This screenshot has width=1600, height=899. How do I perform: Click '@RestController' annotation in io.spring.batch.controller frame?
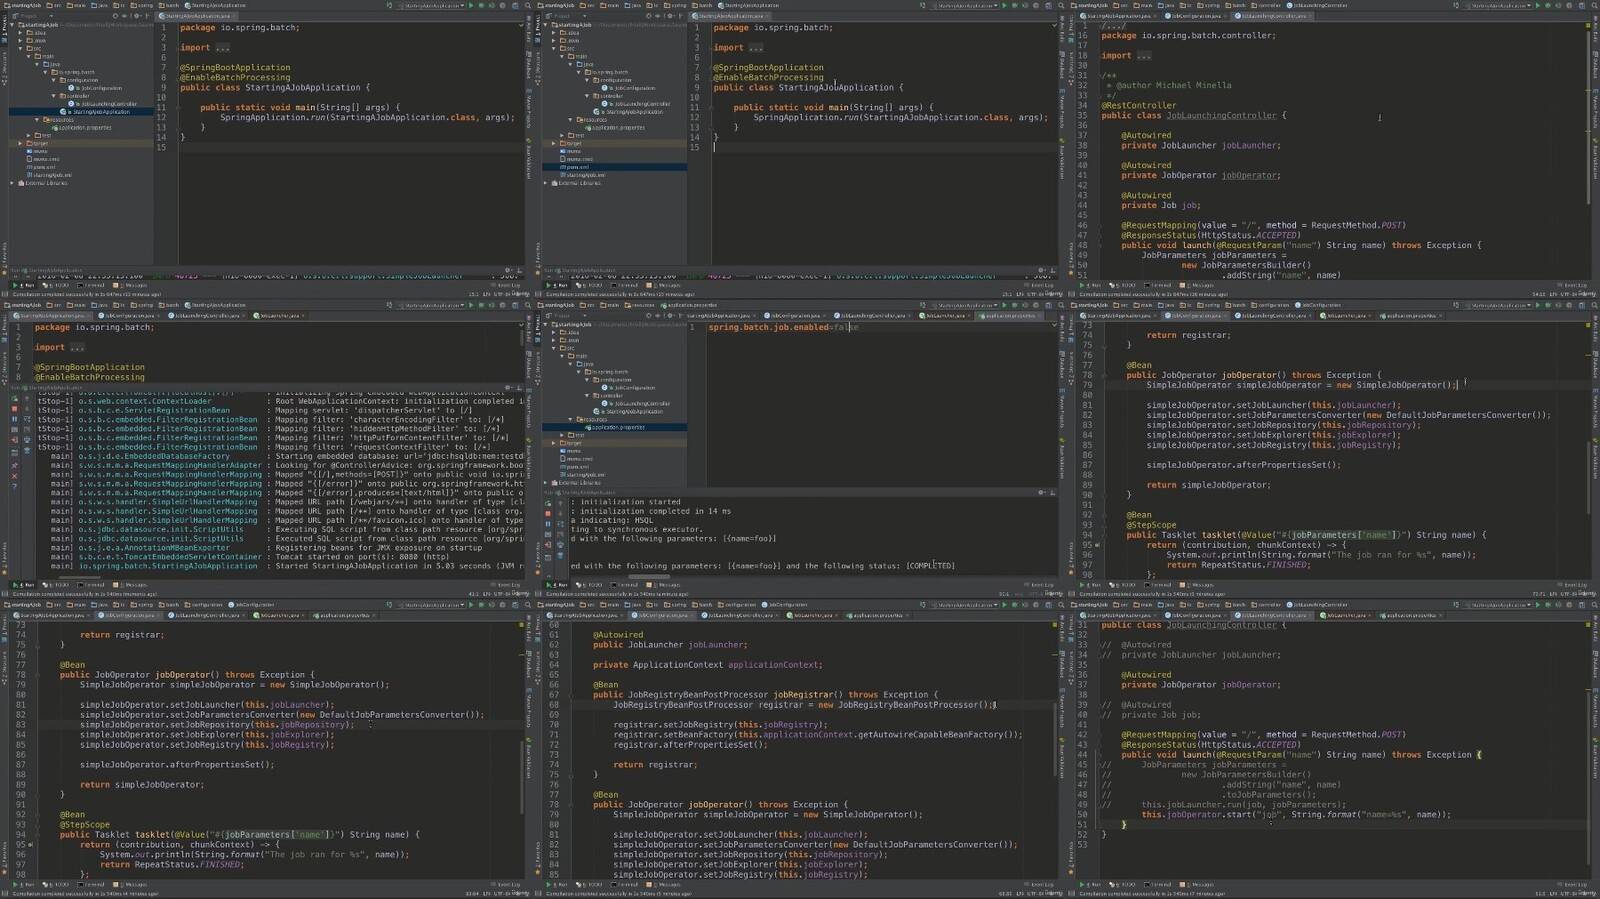pos(1139,105)
